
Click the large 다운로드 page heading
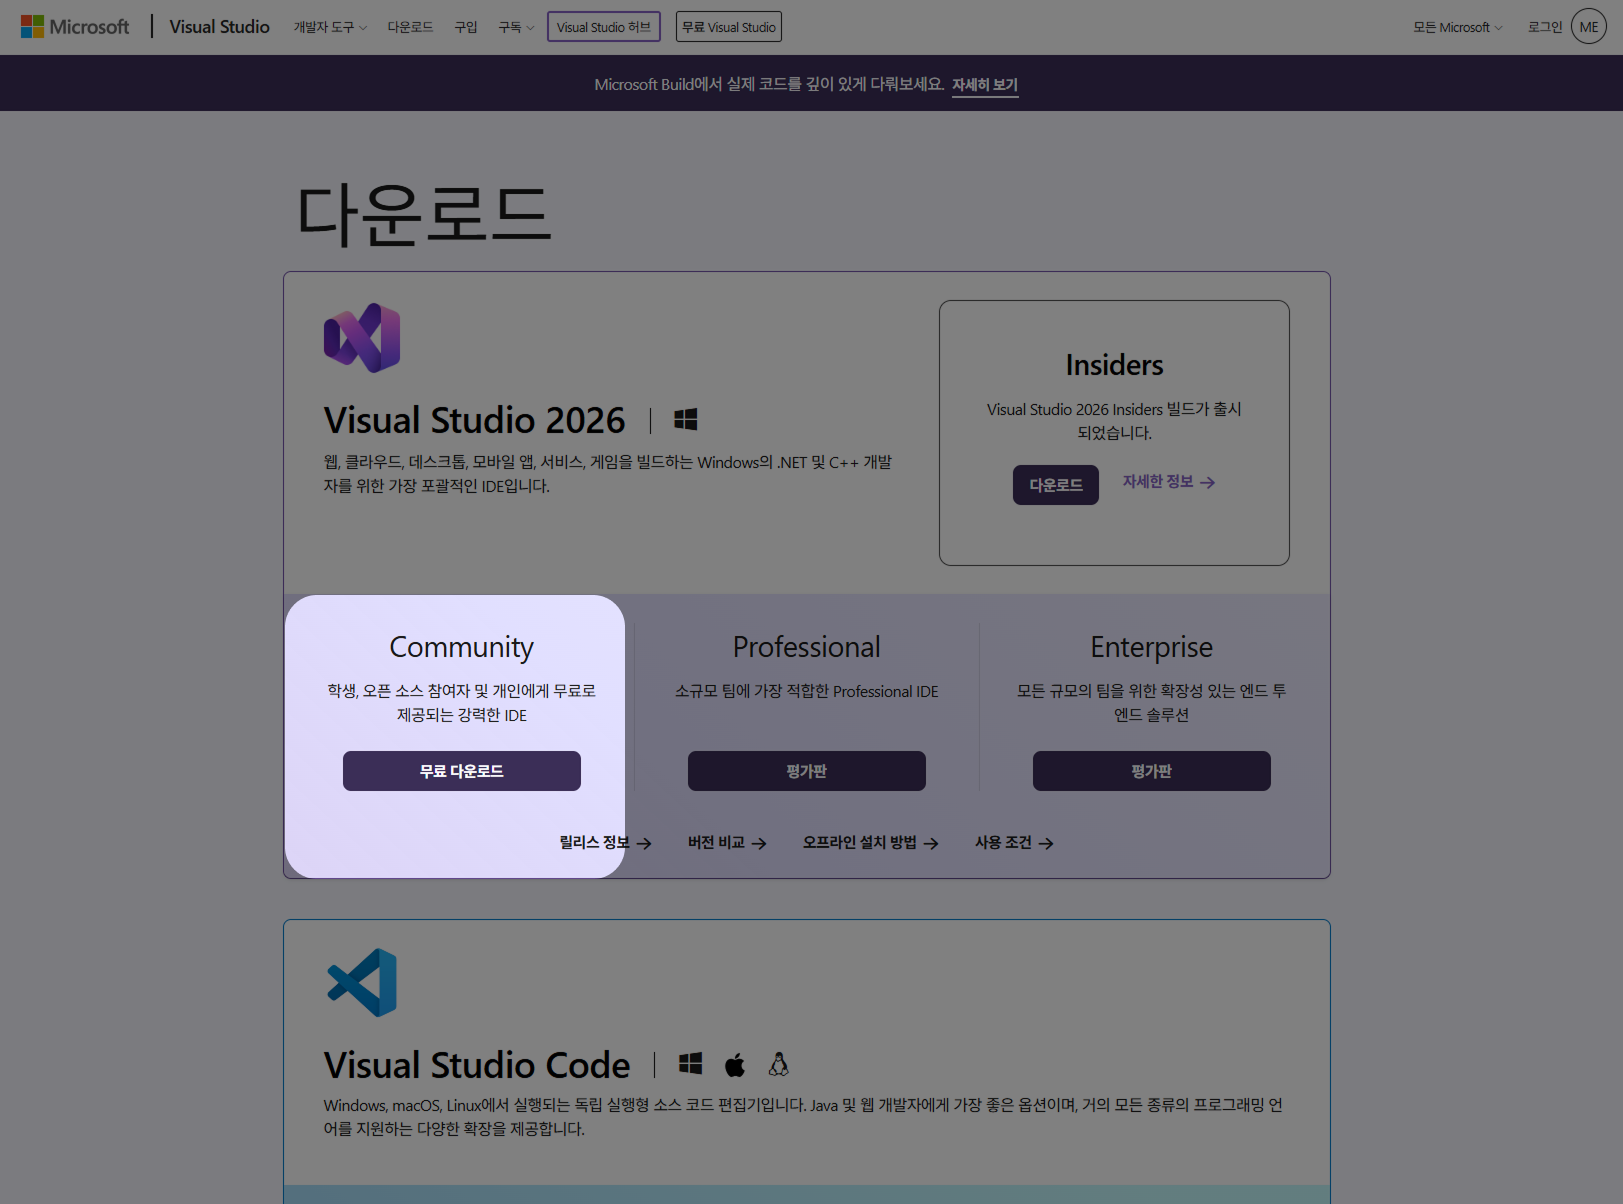coord(424,215)
